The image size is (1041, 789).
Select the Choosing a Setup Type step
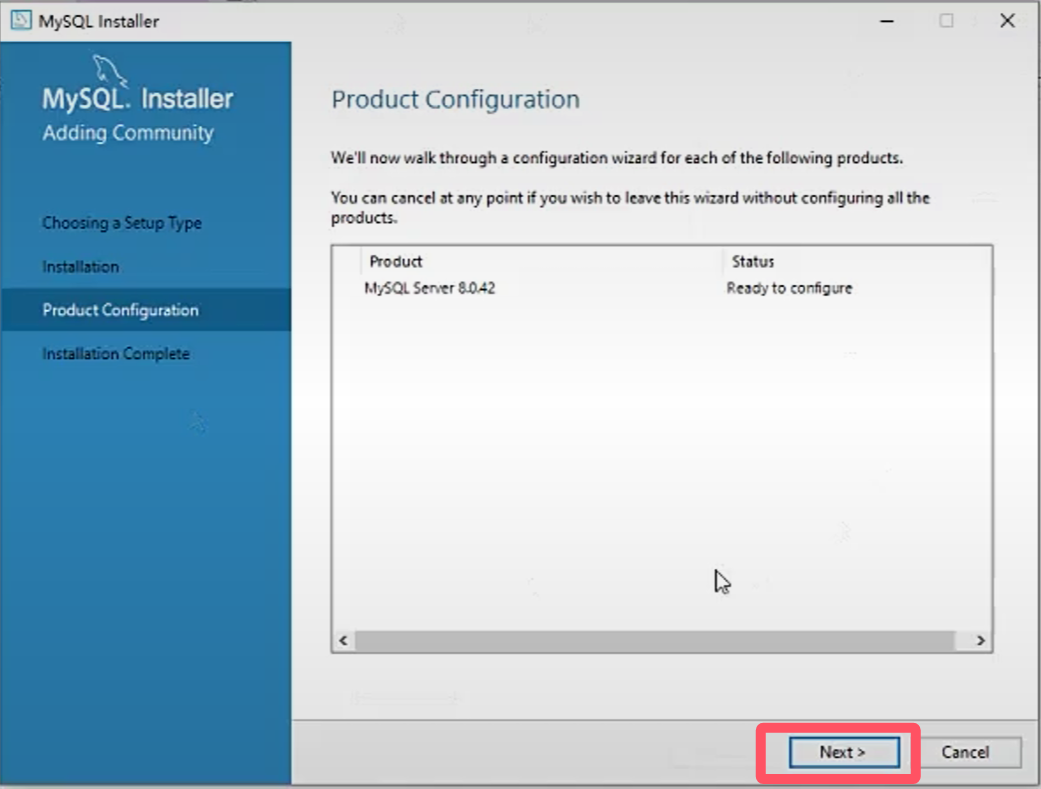[122, 223]
